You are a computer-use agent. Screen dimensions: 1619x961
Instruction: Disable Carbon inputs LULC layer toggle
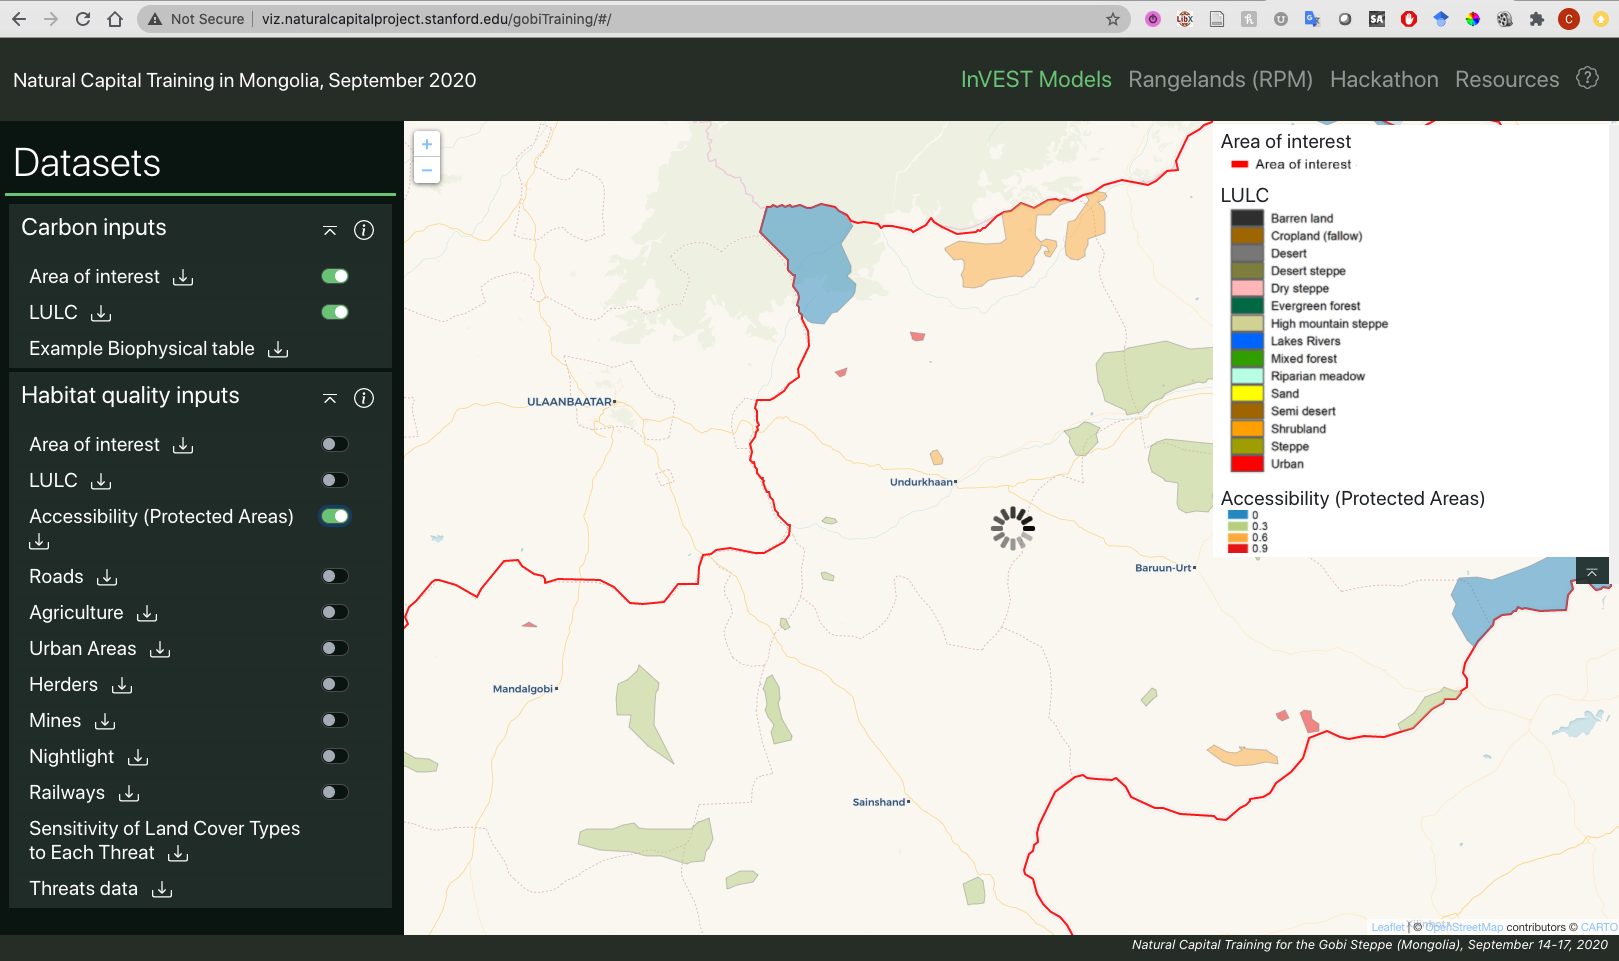click(335, 312)
